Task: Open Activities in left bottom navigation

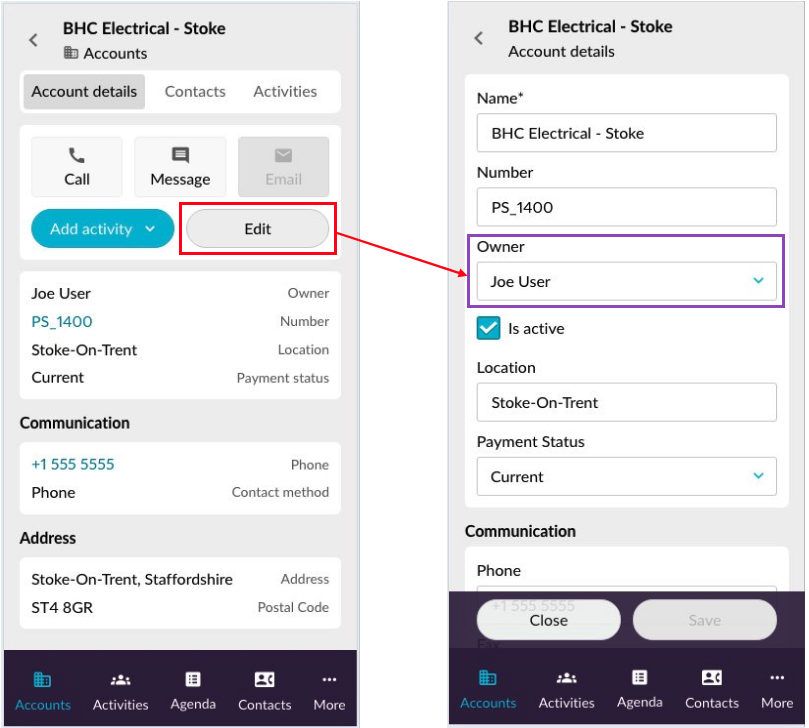Action: pos(120,690)
